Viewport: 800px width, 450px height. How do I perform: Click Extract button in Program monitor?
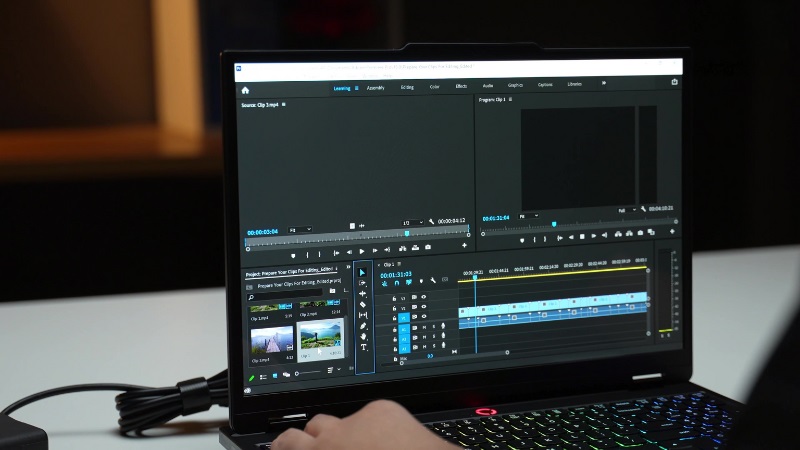point(629,233)
